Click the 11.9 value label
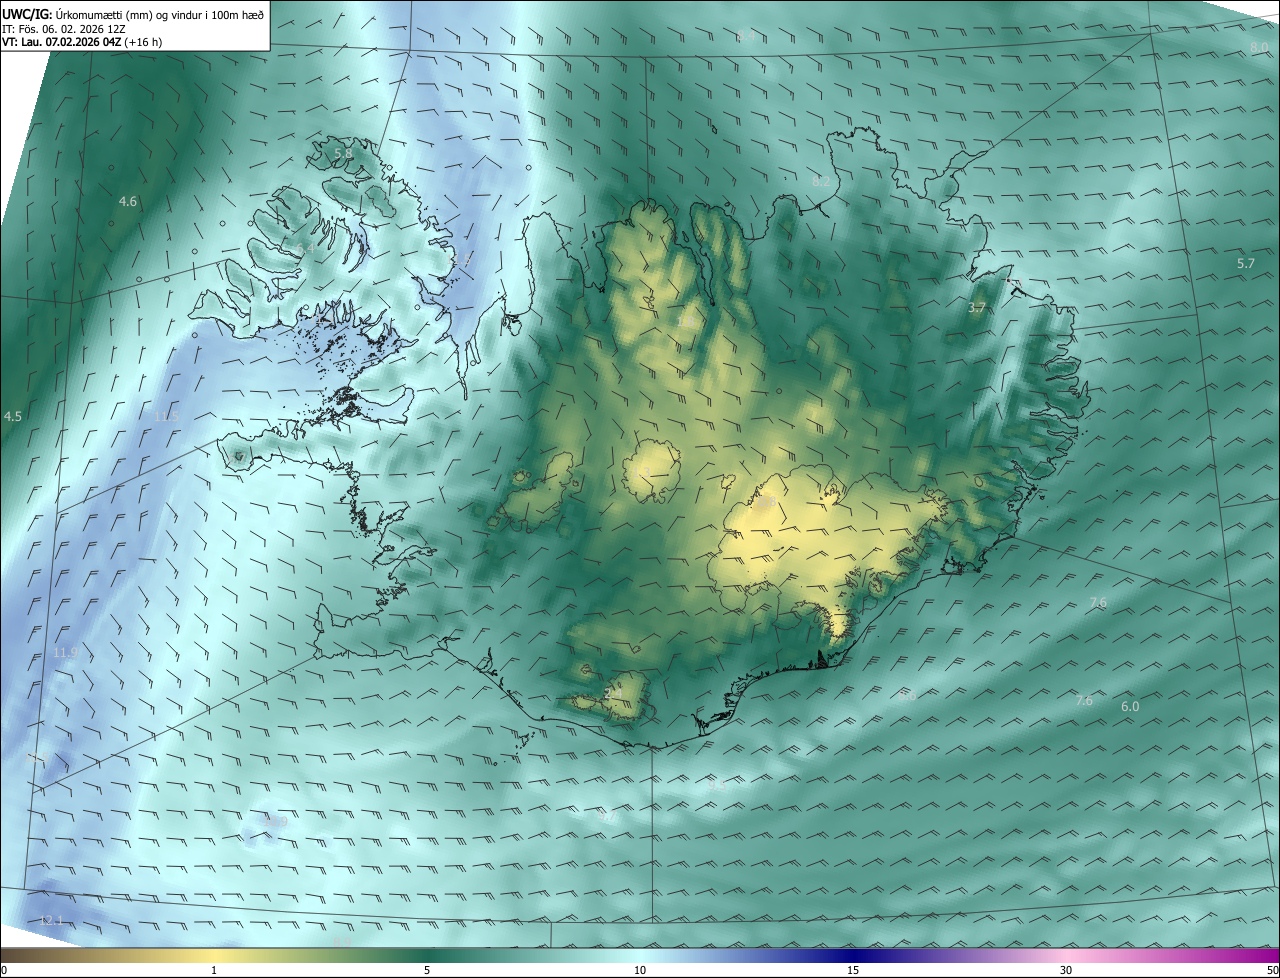 [65, 652]
